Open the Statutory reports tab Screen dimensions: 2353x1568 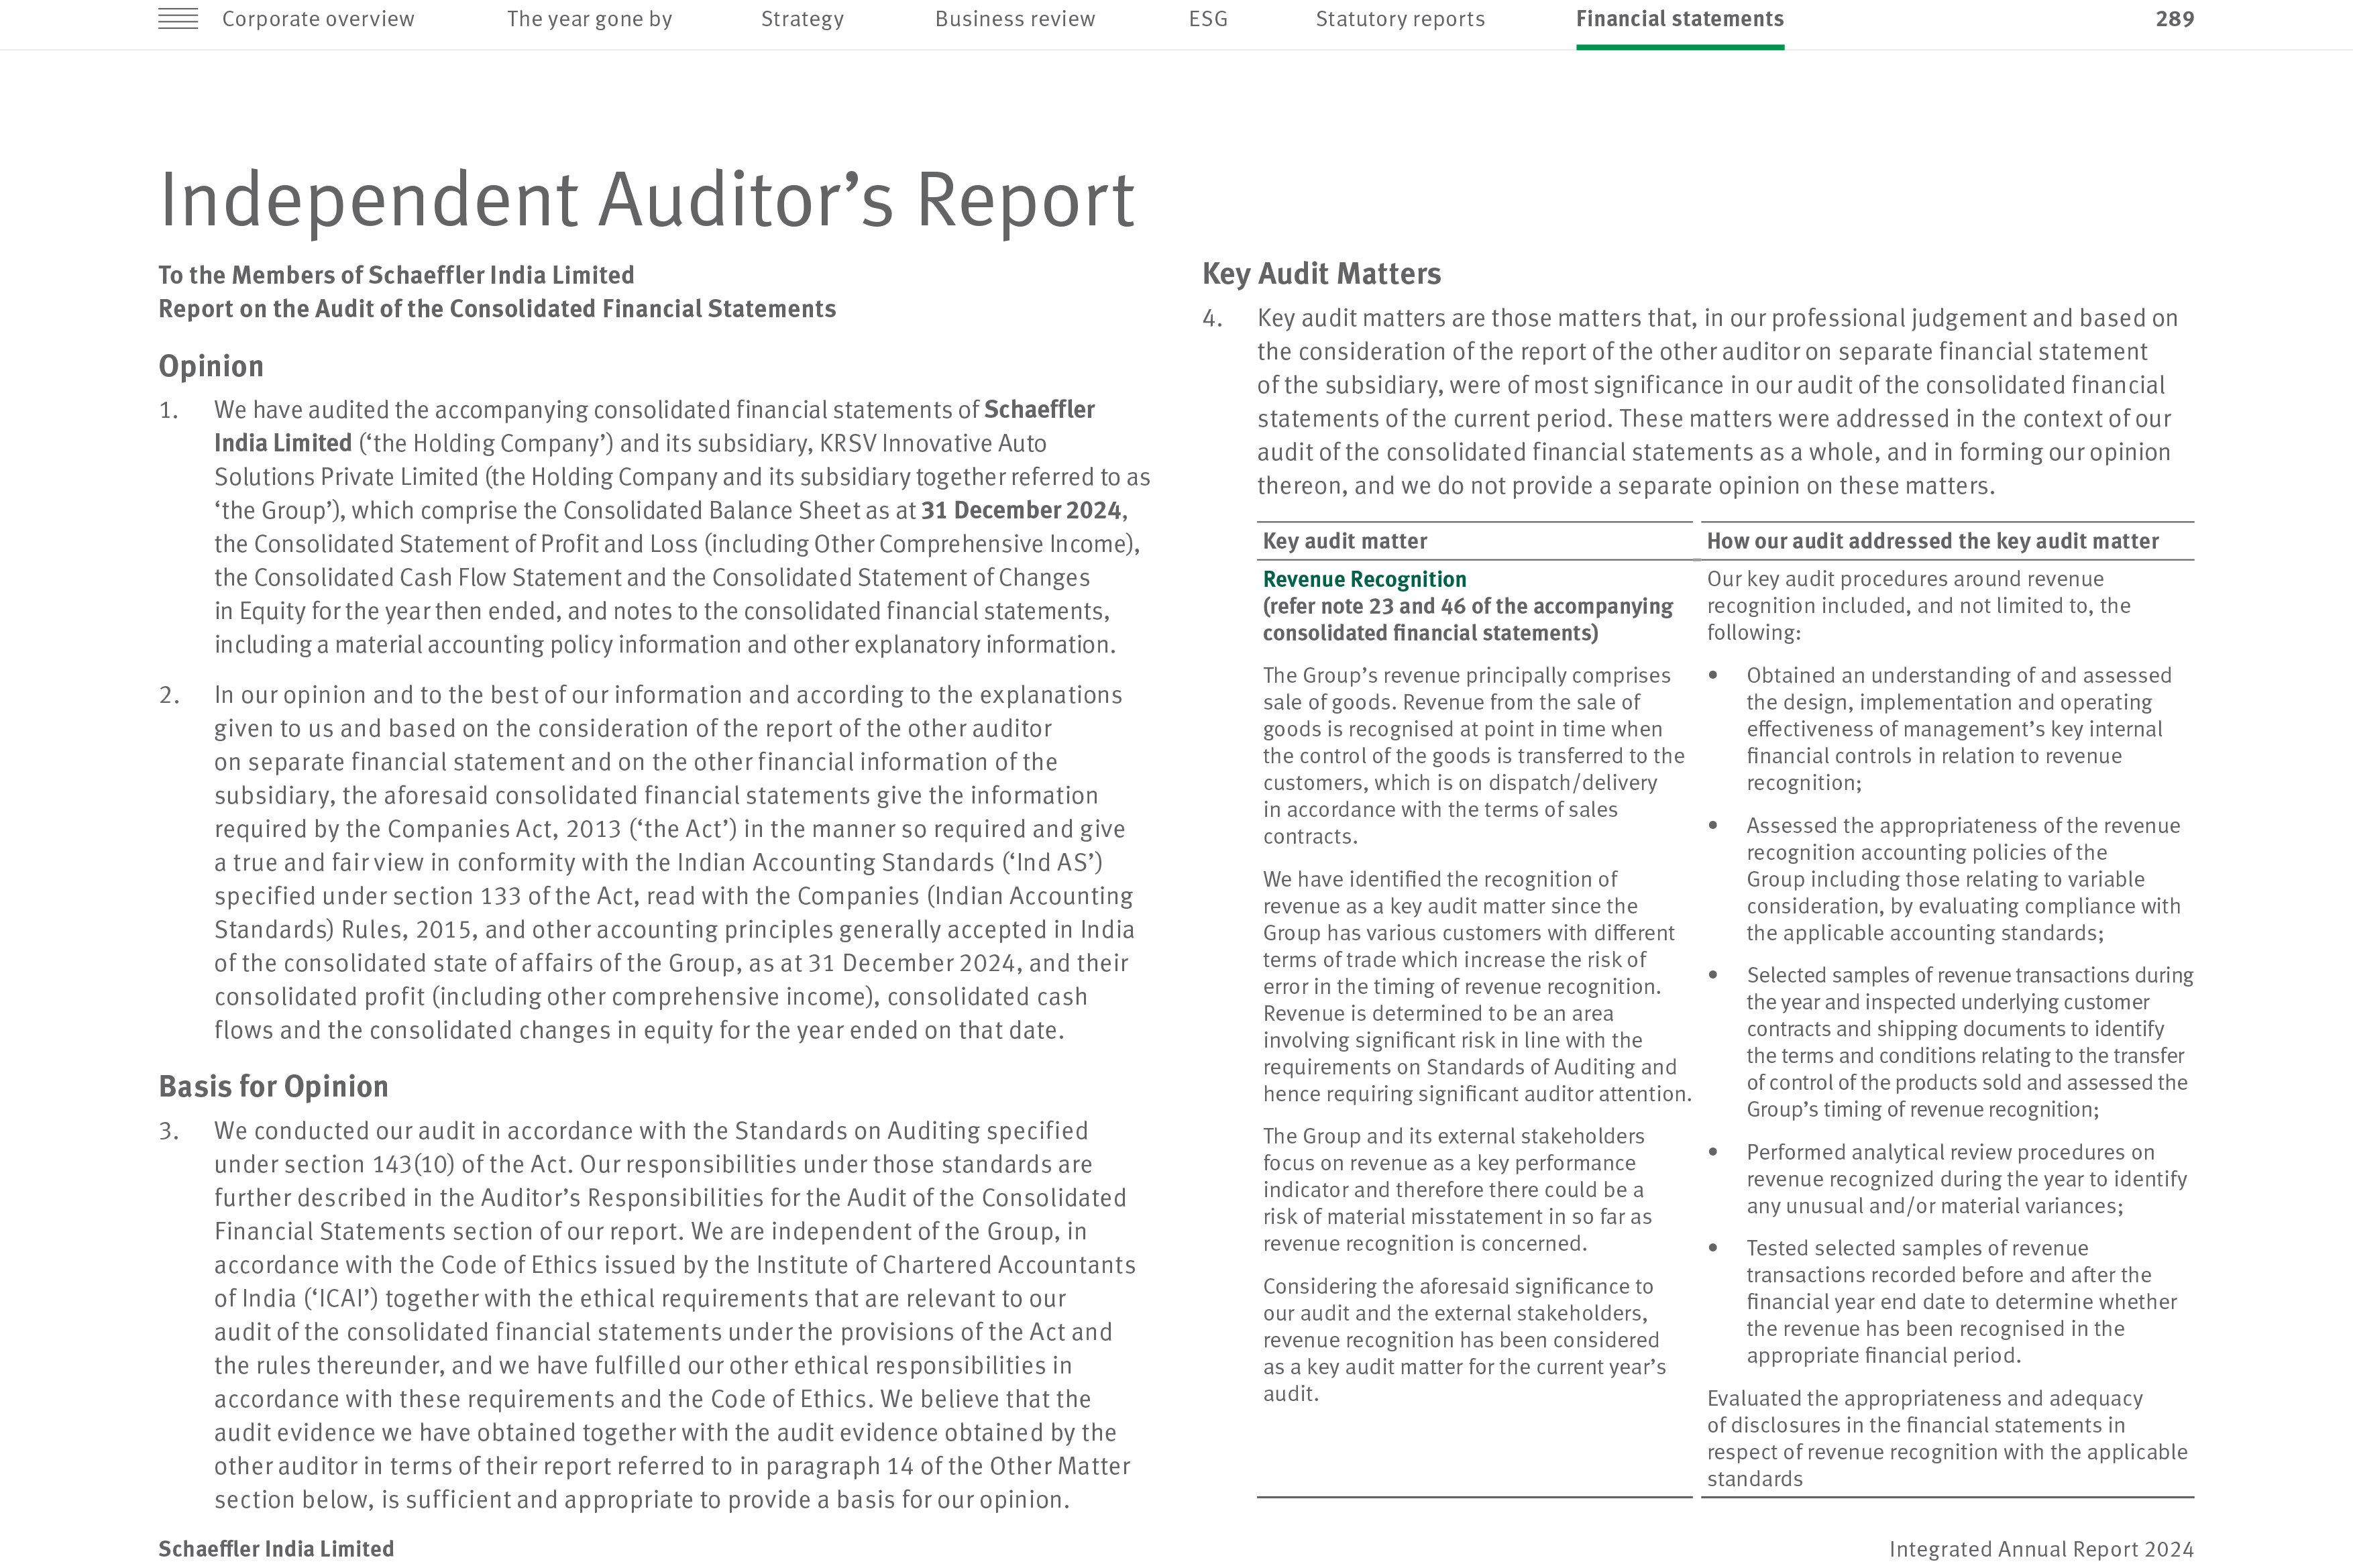pos(1399,19)
